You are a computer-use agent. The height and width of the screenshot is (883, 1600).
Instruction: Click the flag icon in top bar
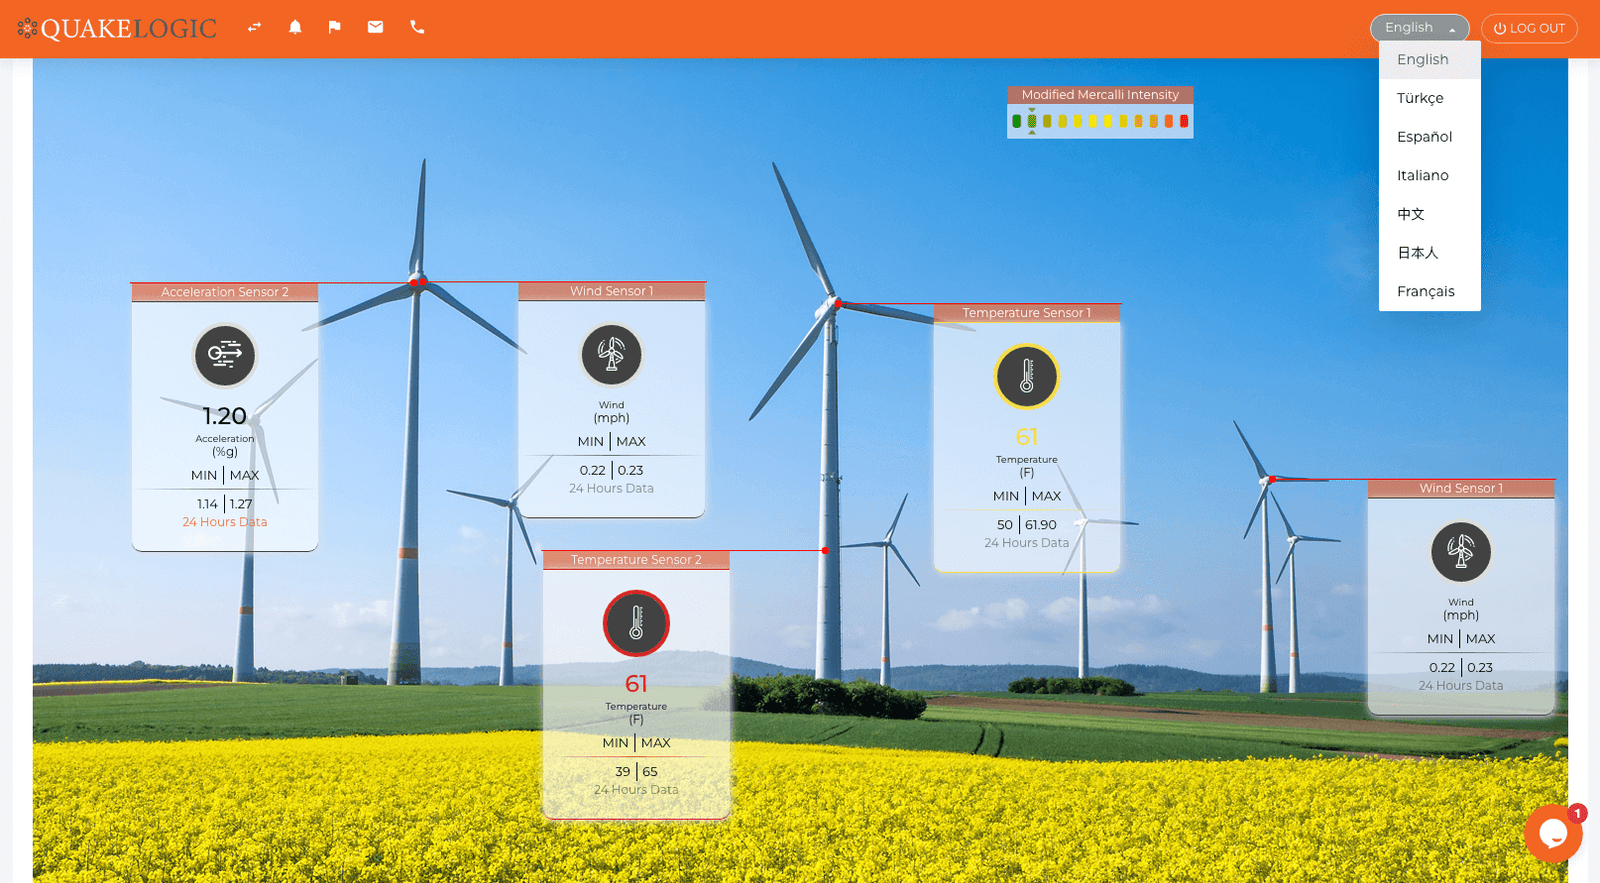335,27
